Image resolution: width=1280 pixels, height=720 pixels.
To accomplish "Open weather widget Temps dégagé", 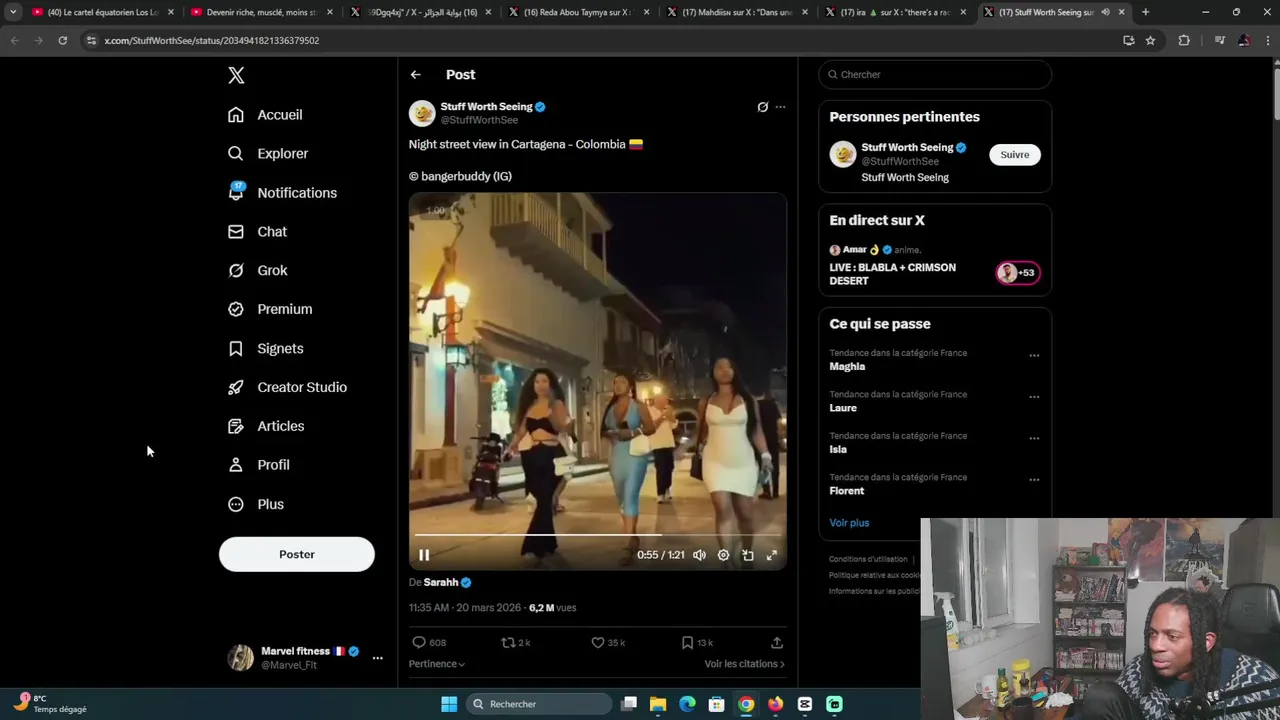I will click(x=50, y=704).
